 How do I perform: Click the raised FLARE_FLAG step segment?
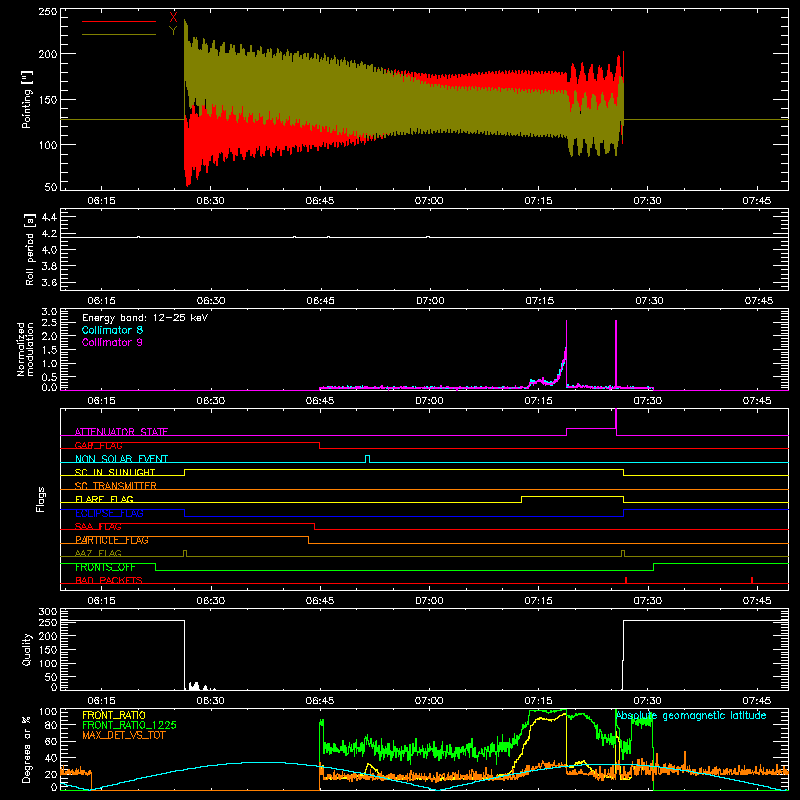pyautogui.click(x=572, y=496)
